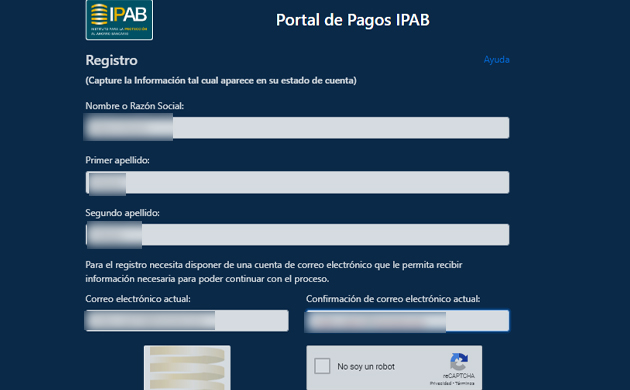This screenshot has height=390, width=630.
Task: Click the IPAB logo
Action: tap(119, 20)
